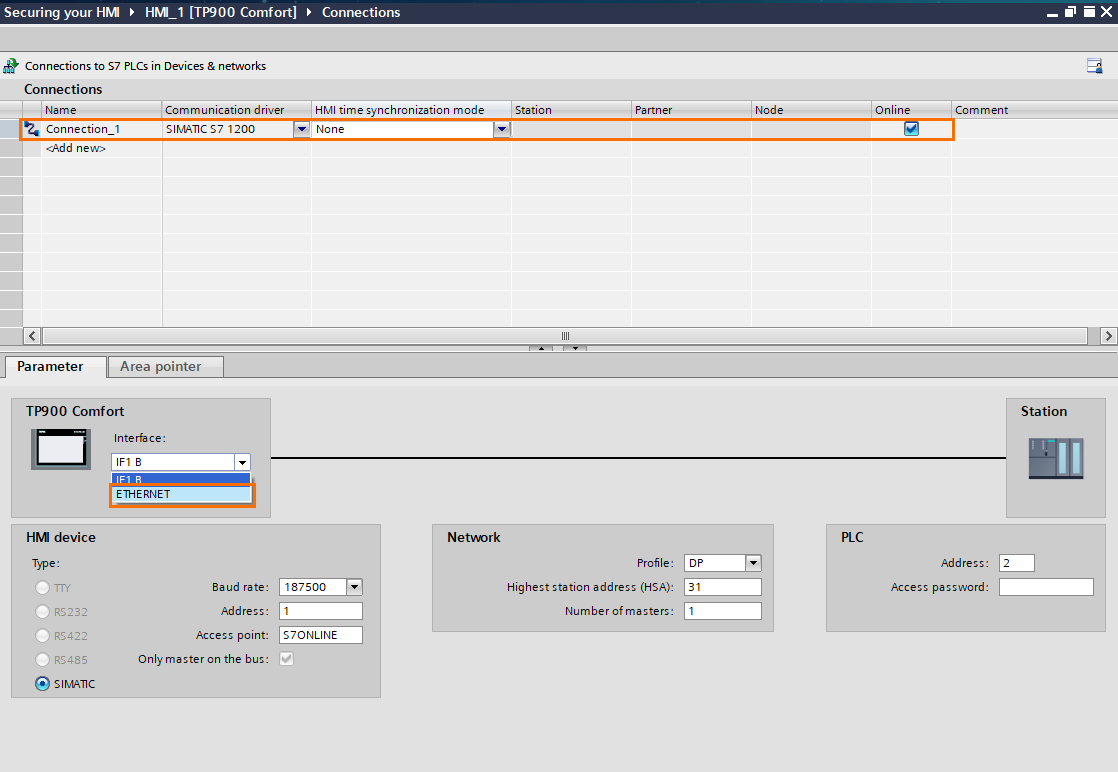Collapse the split pane with the up arrow
Image resolution: width=1118 pixels, height=772 pixels.
pyautogui.click(x=541, y=348)
